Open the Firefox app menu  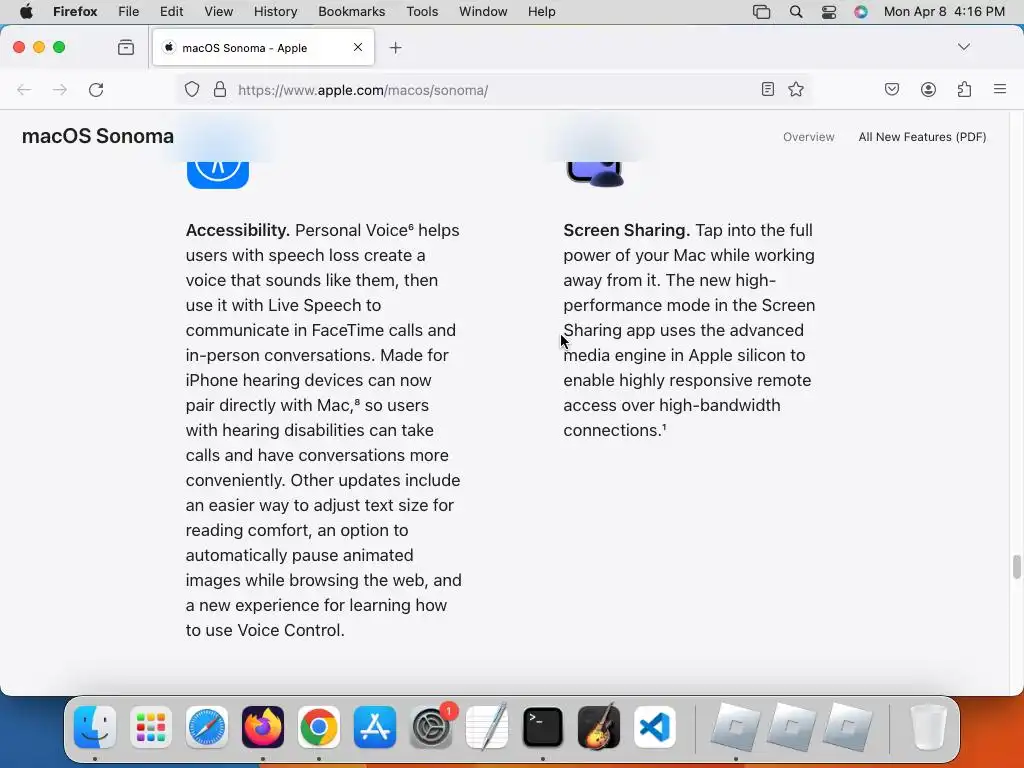point(75,12)
